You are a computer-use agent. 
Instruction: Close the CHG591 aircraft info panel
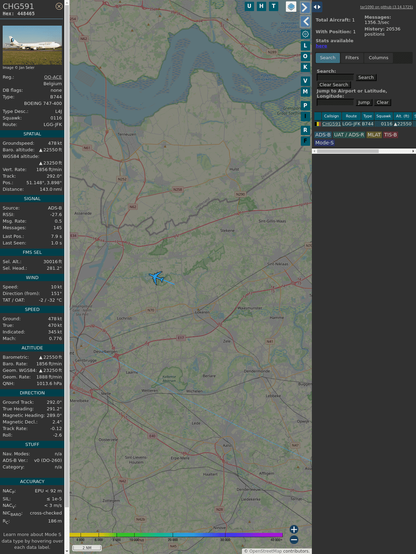point(59,6)
